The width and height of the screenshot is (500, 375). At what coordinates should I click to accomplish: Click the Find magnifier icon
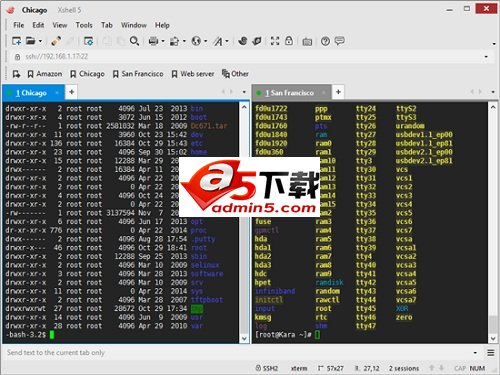[134, 41]
